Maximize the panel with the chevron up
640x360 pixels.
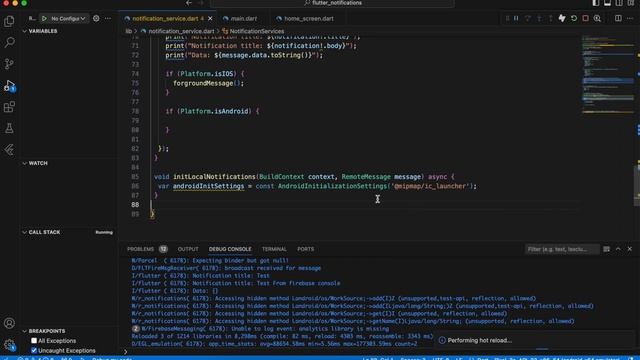pyautogui.click(x=618, y=249)
